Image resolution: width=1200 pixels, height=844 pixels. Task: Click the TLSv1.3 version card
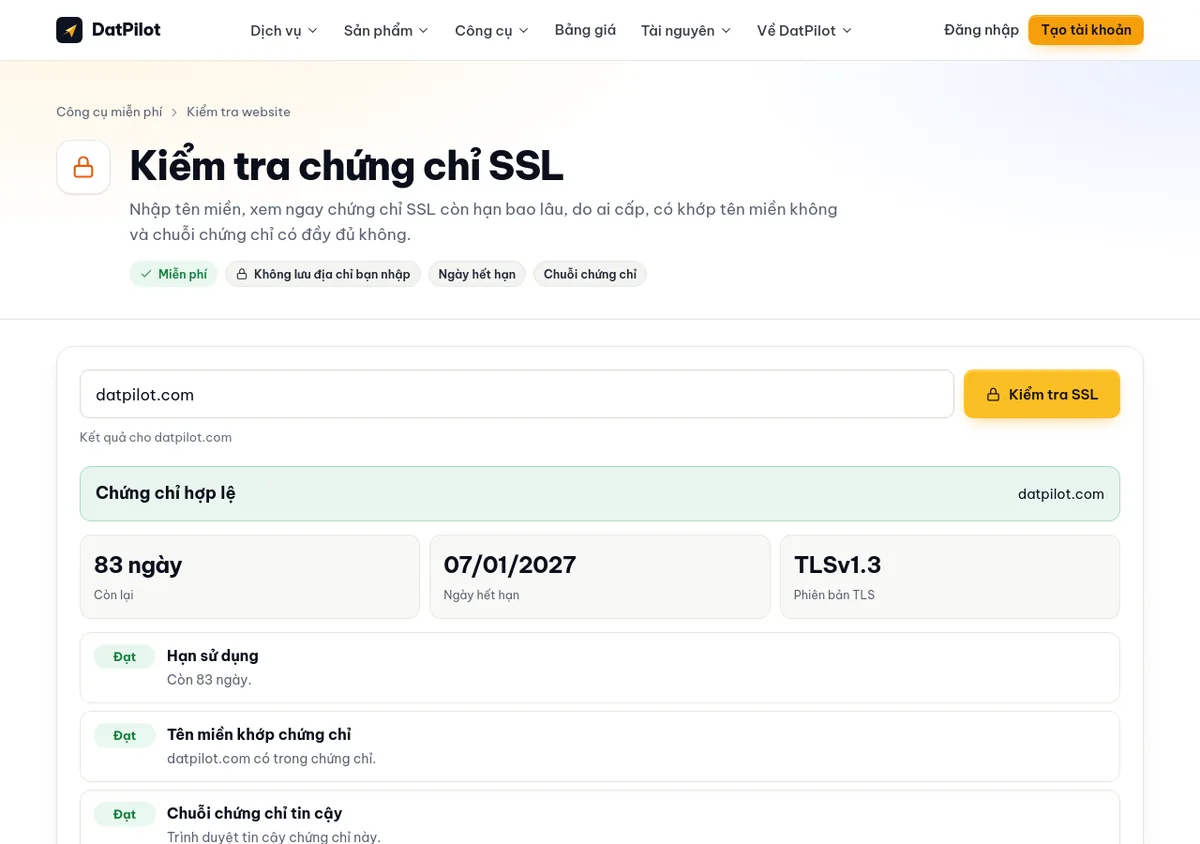(x=950, y=577)
